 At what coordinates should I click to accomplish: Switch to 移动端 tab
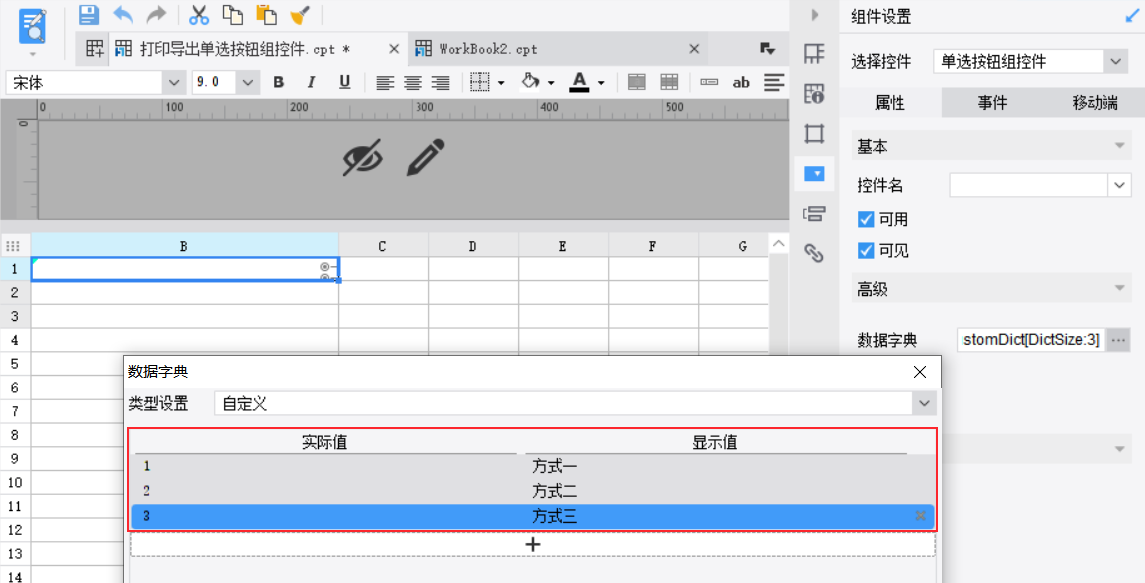[x=1095, y=103]
